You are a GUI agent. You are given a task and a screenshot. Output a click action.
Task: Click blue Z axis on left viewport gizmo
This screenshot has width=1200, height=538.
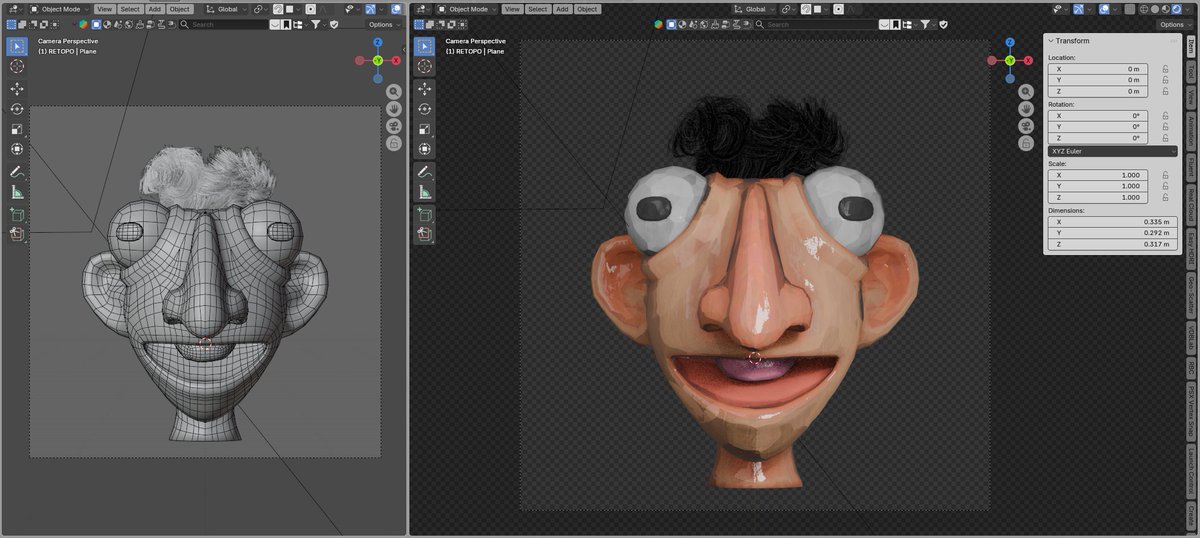[378, 44]
